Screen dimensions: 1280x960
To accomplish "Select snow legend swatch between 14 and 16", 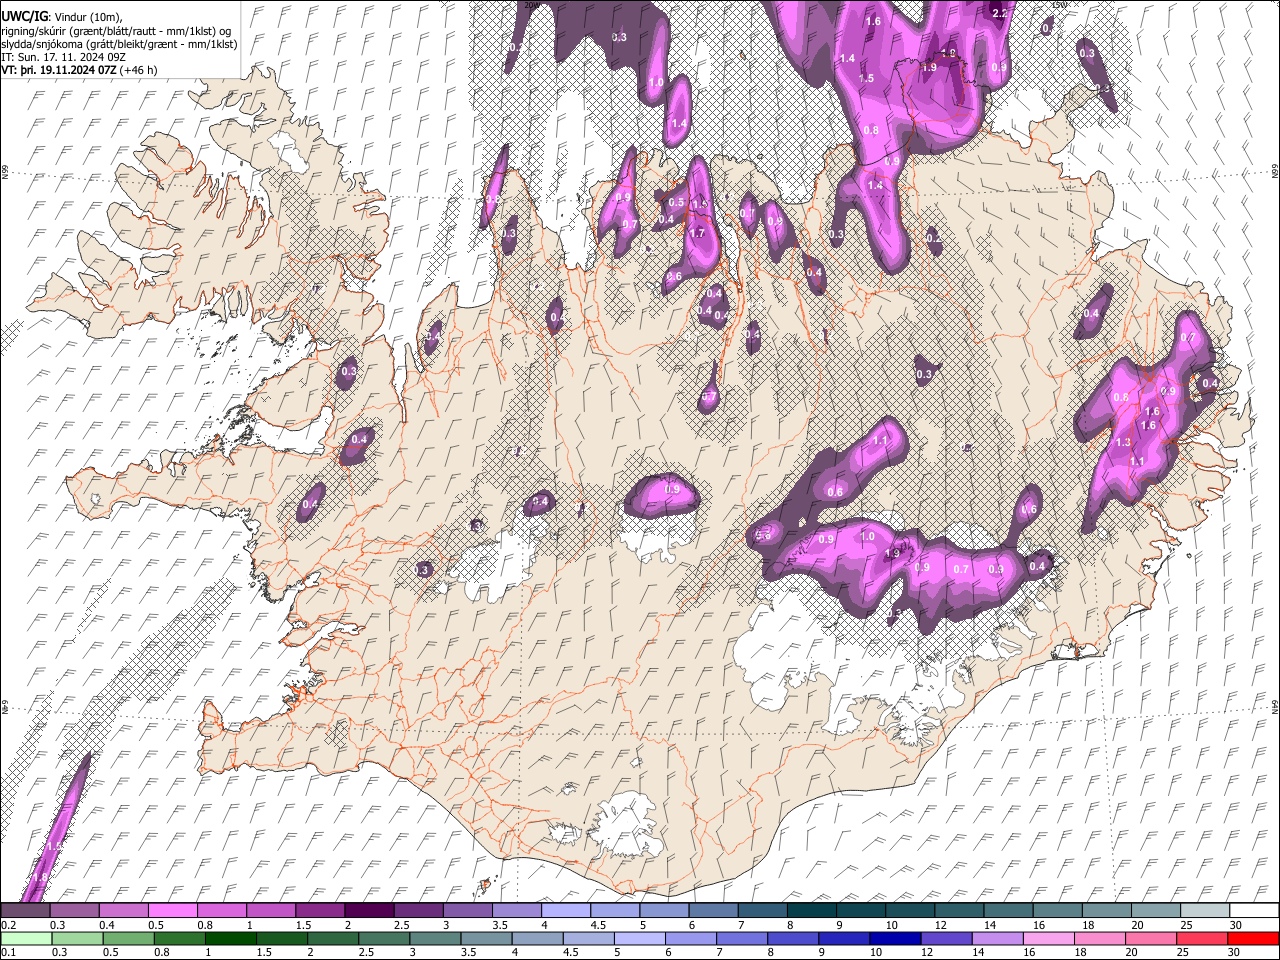I will click(1009, 910).
